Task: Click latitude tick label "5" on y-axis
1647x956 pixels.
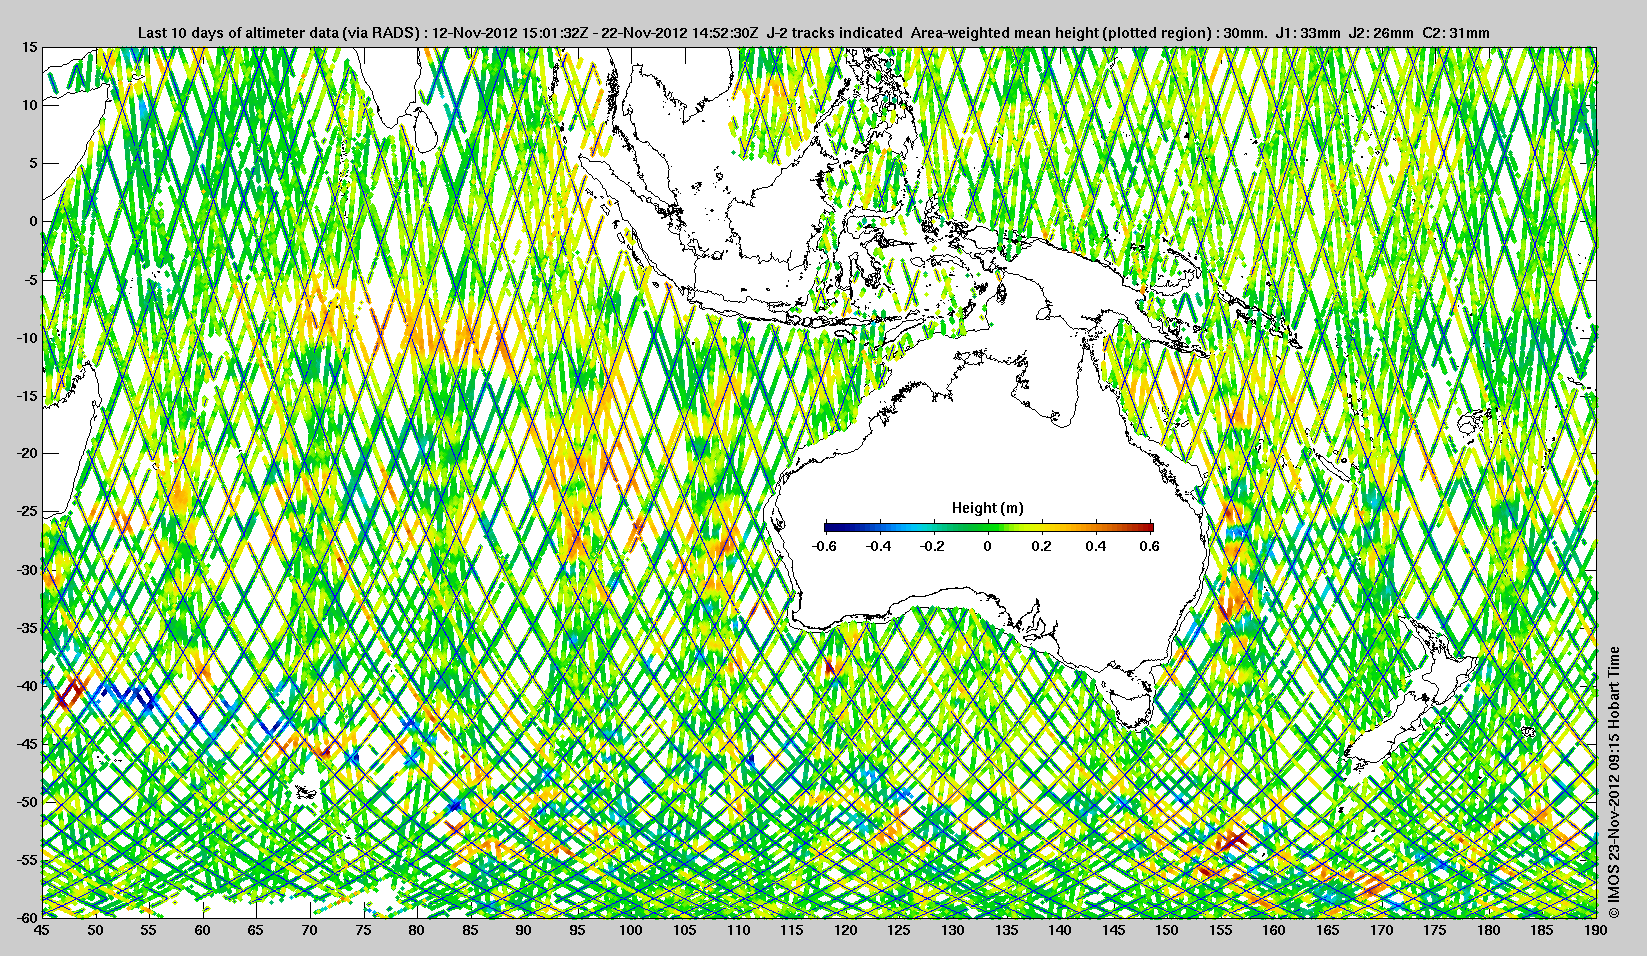Action: tap(33, 163)
